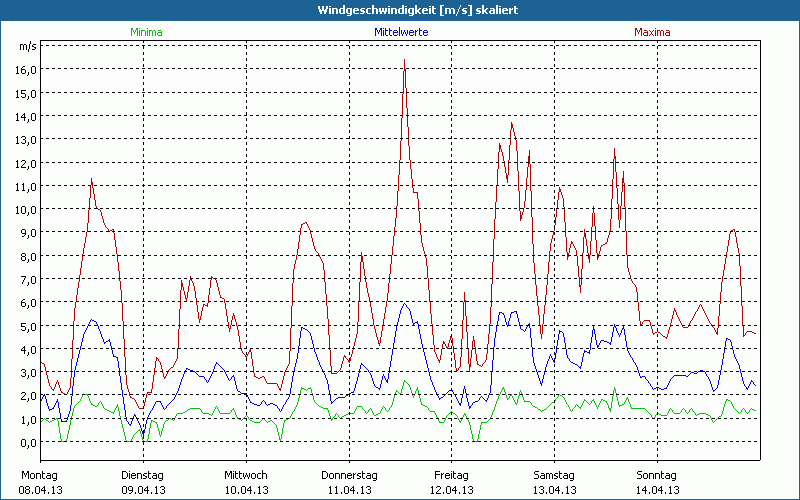Click the 'Mittwoch' day label
This screenshot has width=800, height=500.
point(246,476)
